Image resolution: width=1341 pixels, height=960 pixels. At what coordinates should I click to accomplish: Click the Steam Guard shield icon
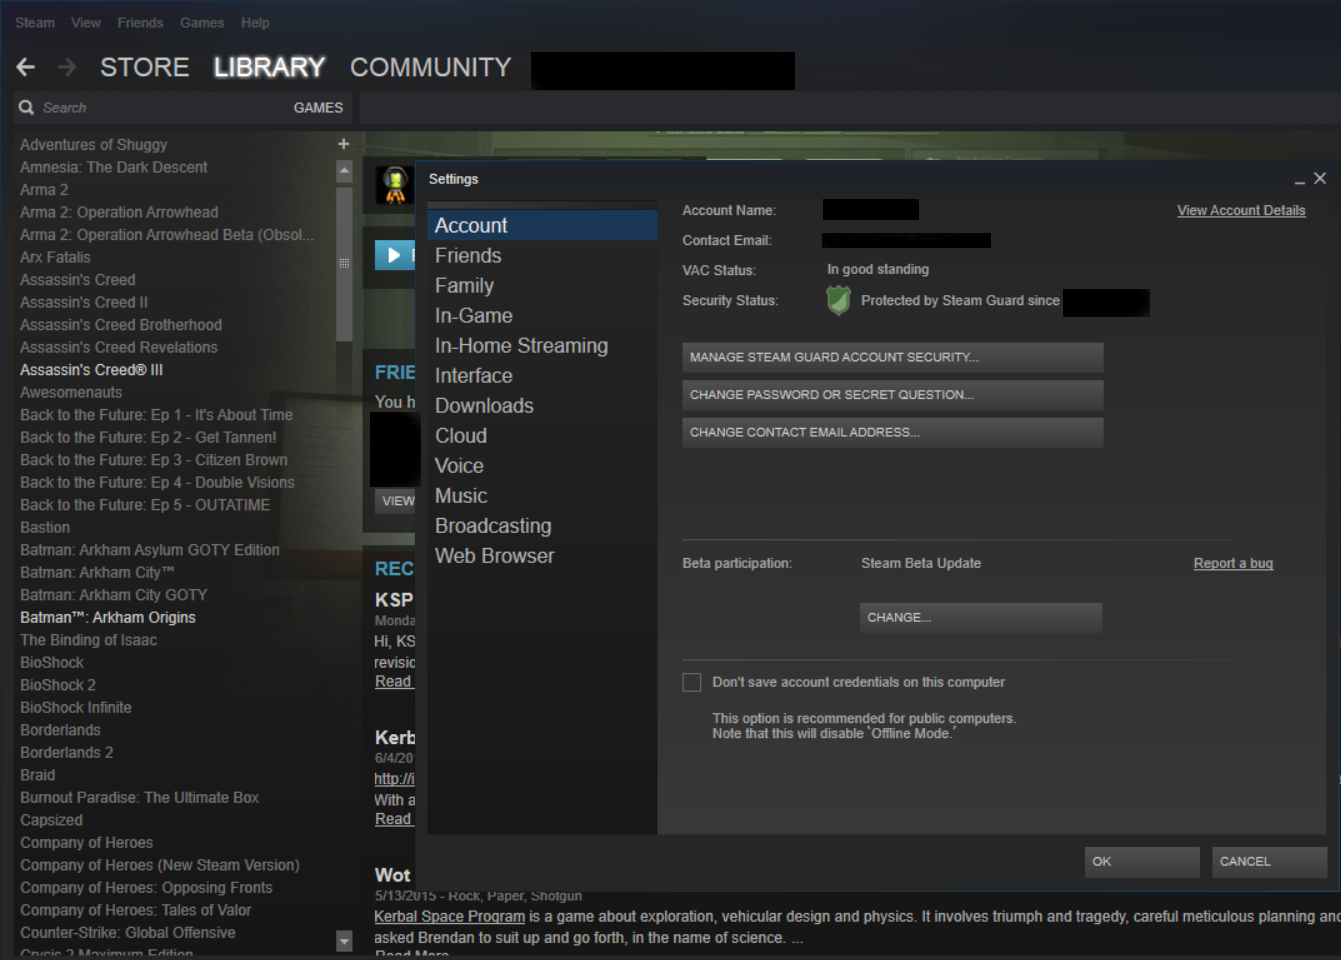(839, 300)
